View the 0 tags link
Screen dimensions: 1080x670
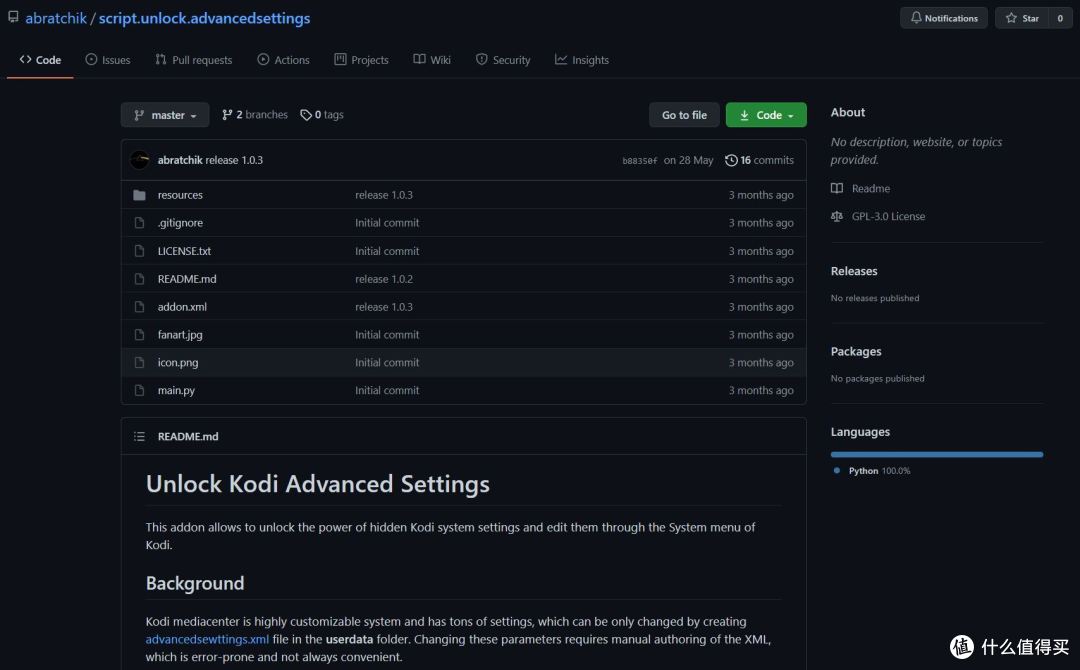click(322, 115)
